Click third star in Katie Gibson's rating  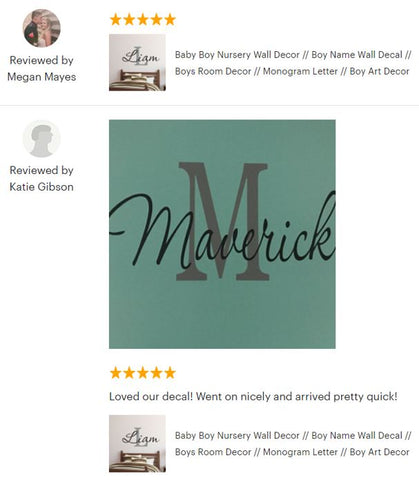(x=143, y=373)
